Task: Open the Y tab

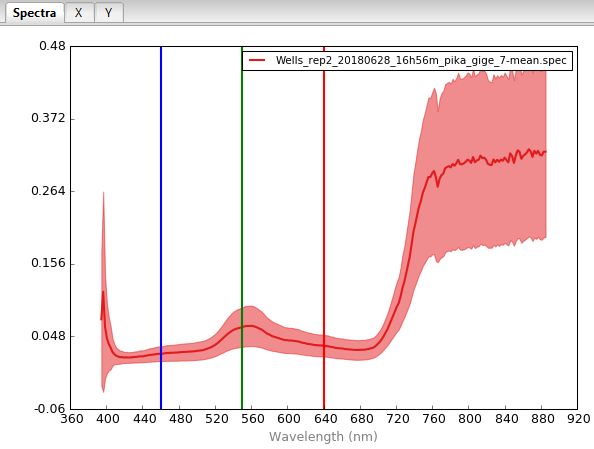Action: pos(109,13)
